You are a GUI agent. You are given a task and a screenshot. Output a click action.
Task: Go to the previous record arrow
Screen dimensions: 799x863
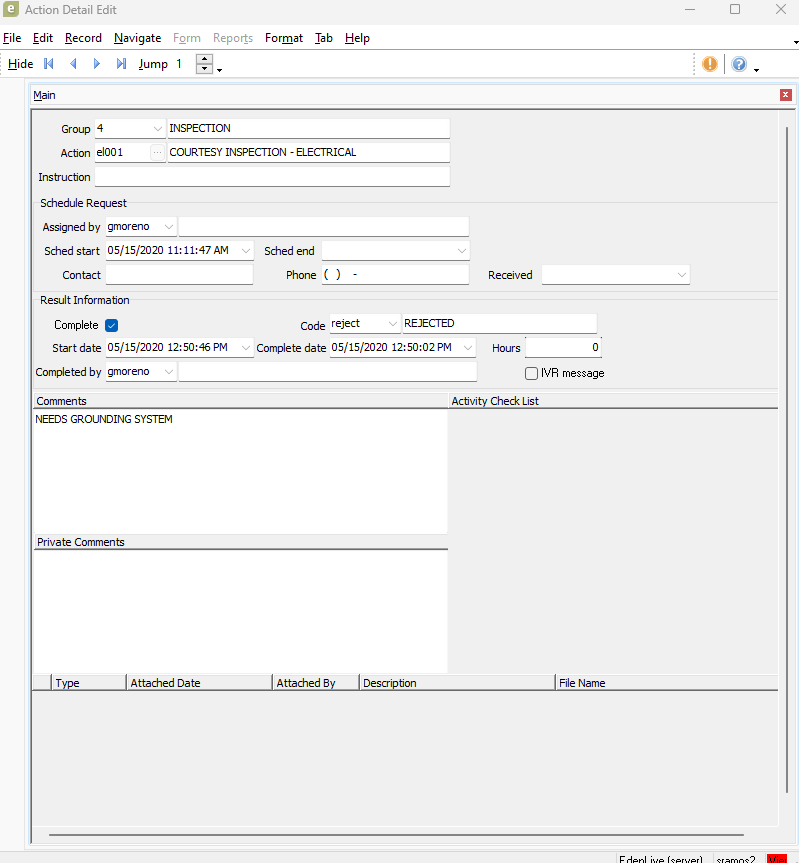73,64
